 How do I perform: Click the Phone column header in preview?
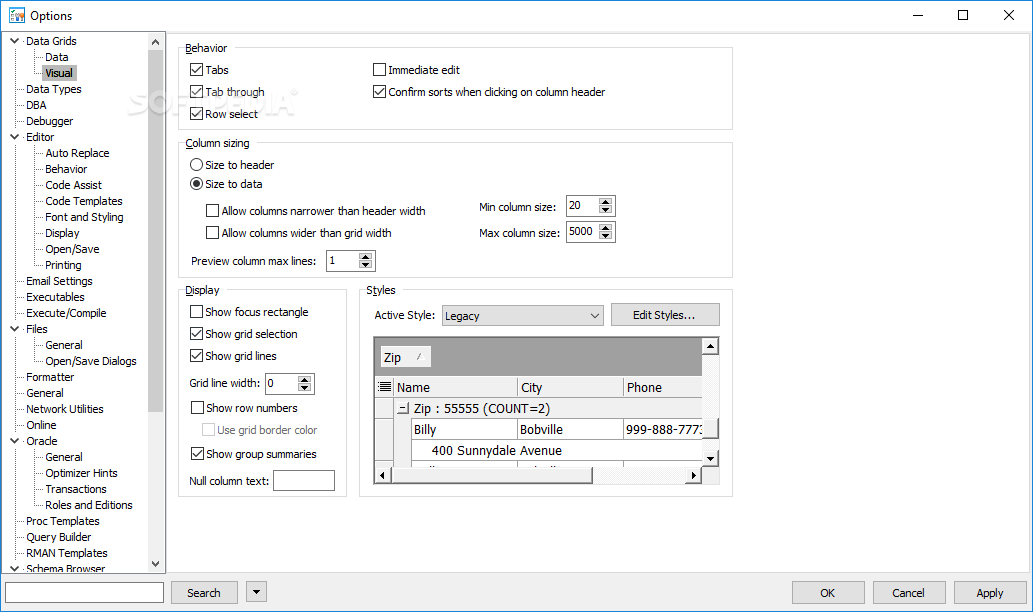662,387
